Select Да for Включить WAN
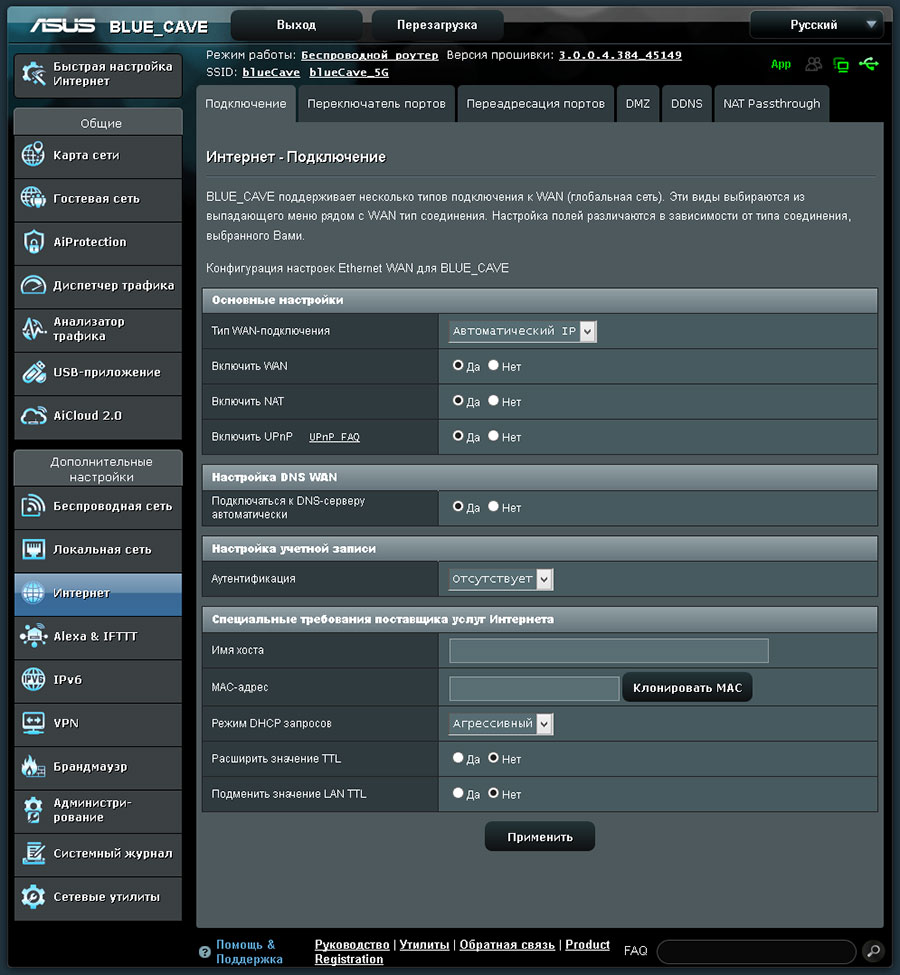Viewport: 900px width, 975px height. point(458,365)
